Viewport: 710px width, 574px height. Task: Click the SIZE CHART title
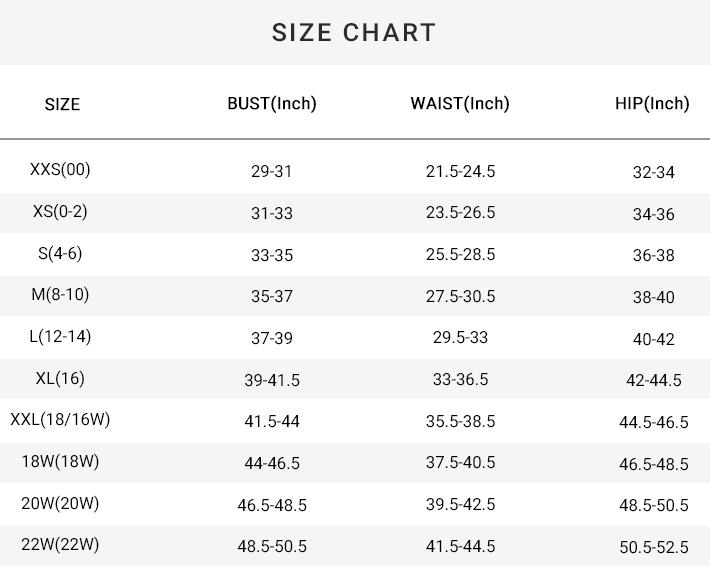coord(354,32)
